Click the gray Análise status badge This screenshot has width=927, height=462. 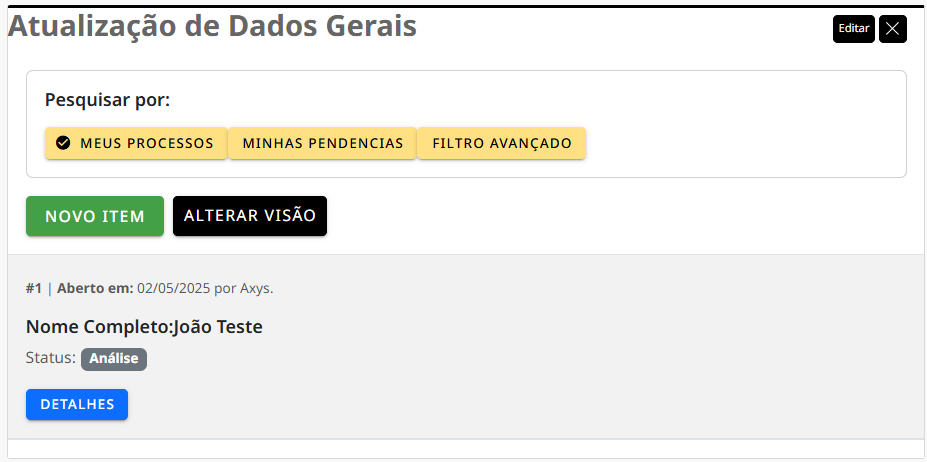[x=114, y=359]
